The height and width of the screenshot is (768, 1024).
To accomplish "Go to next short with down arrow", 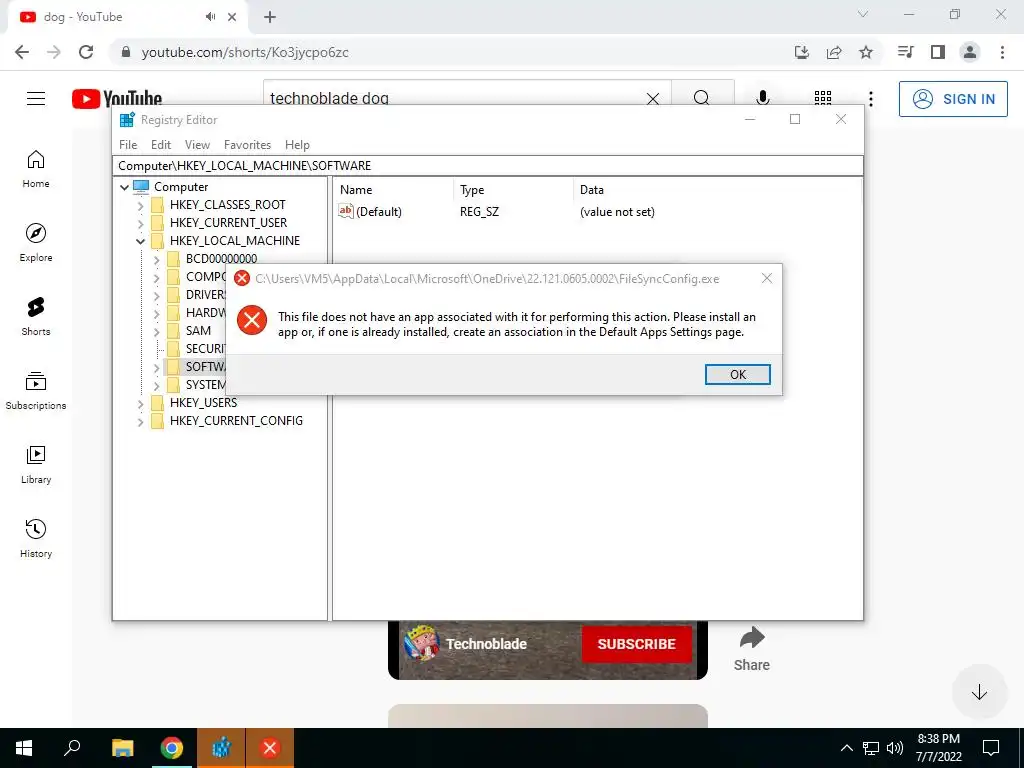I will coord(979,692).
